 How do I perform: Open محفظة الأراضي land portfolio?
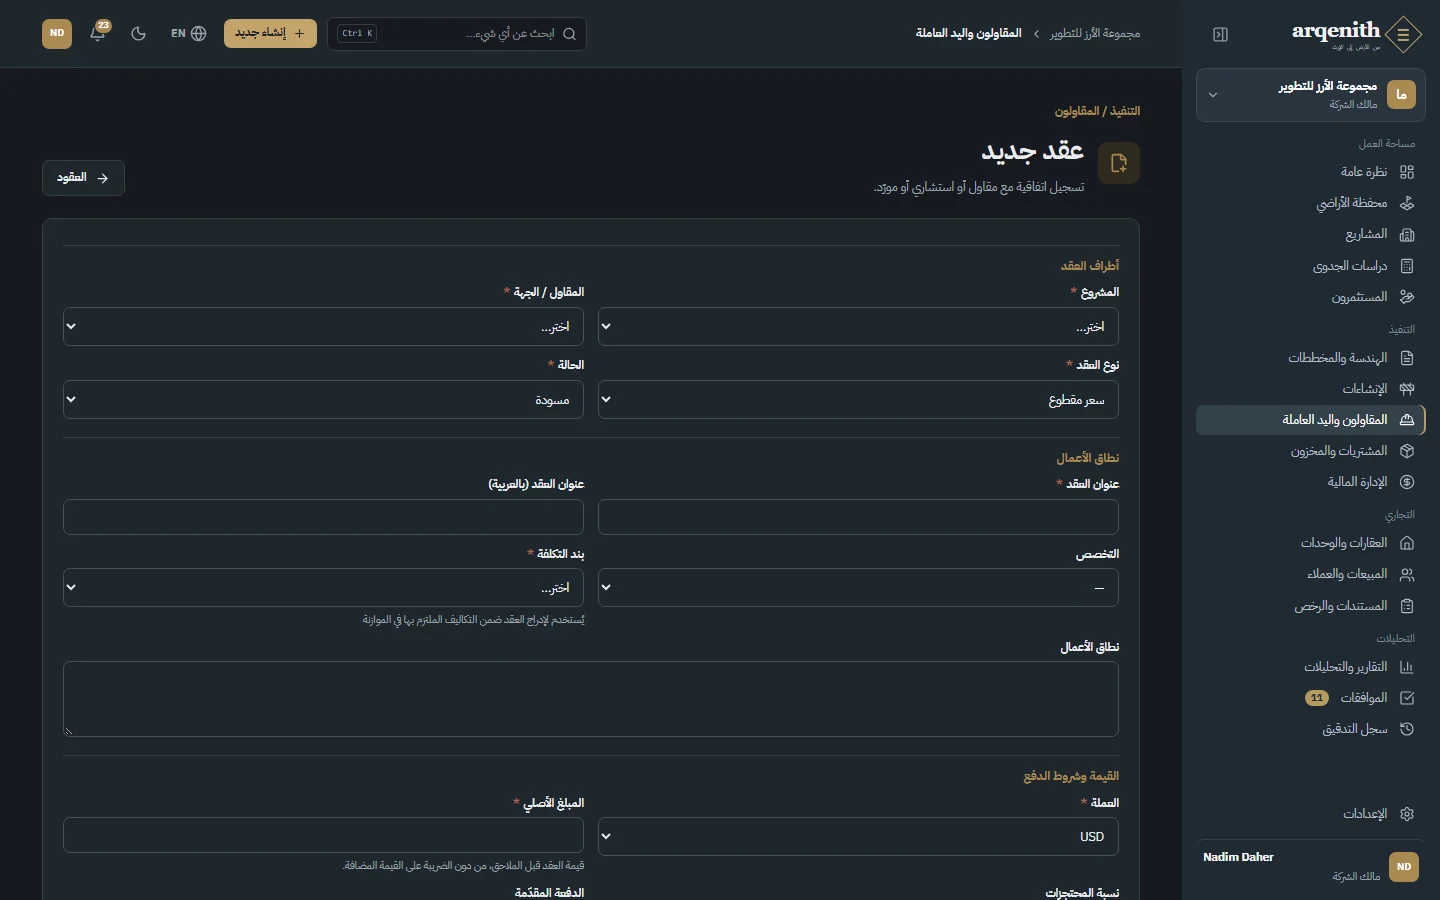[x=1310, y=203]
